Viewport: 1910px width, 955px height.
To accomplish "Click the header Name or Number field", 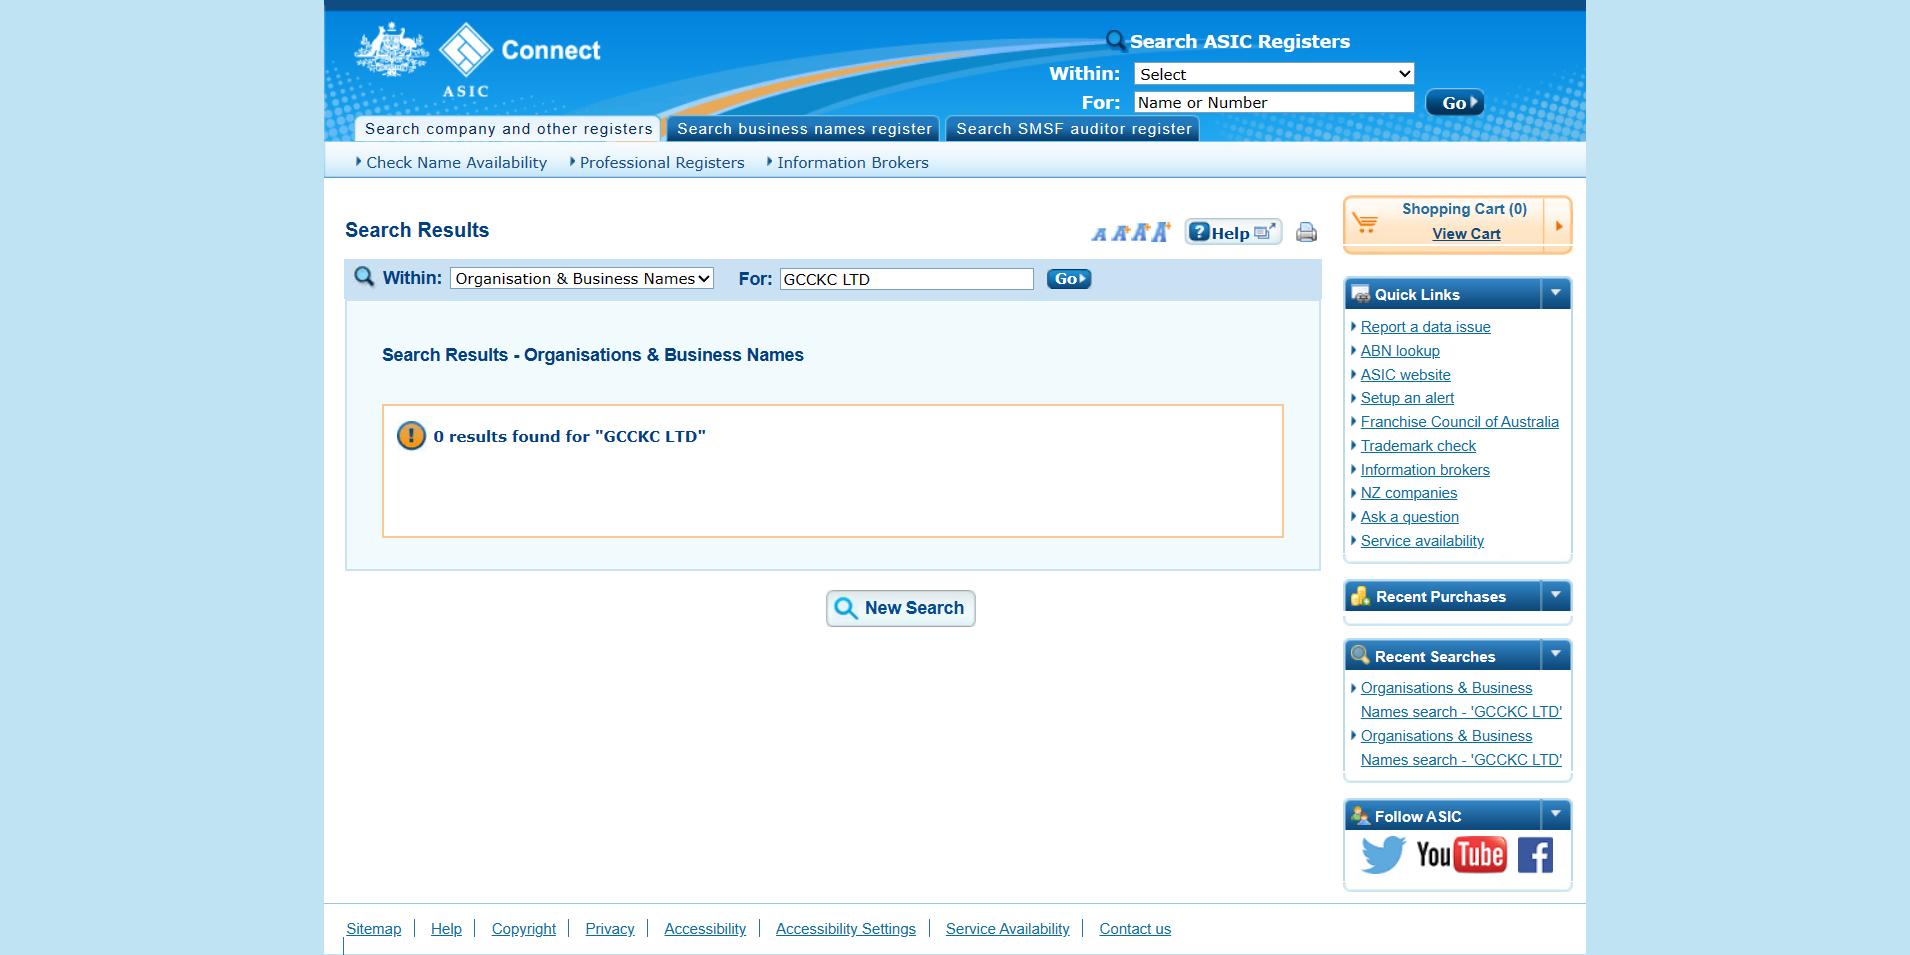I will pyautogui.click(x=1274, y=102).
